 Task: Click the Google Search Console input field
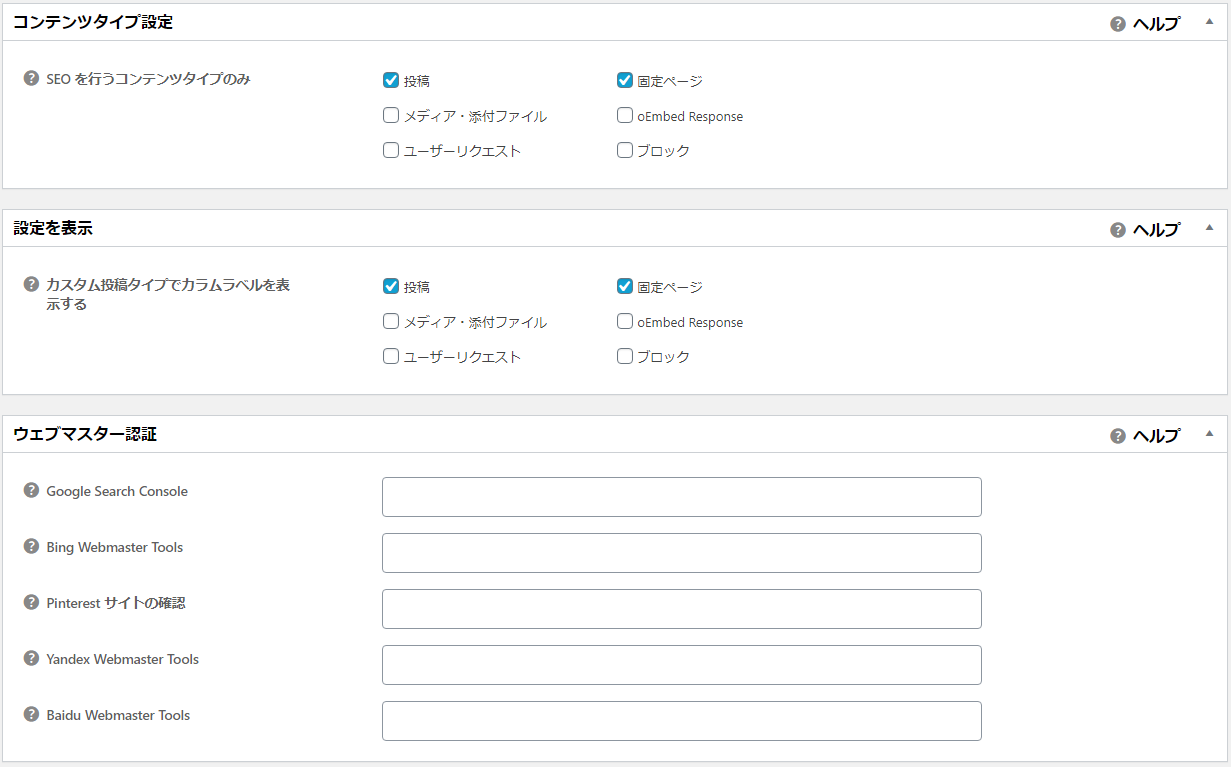coord(681,497)
